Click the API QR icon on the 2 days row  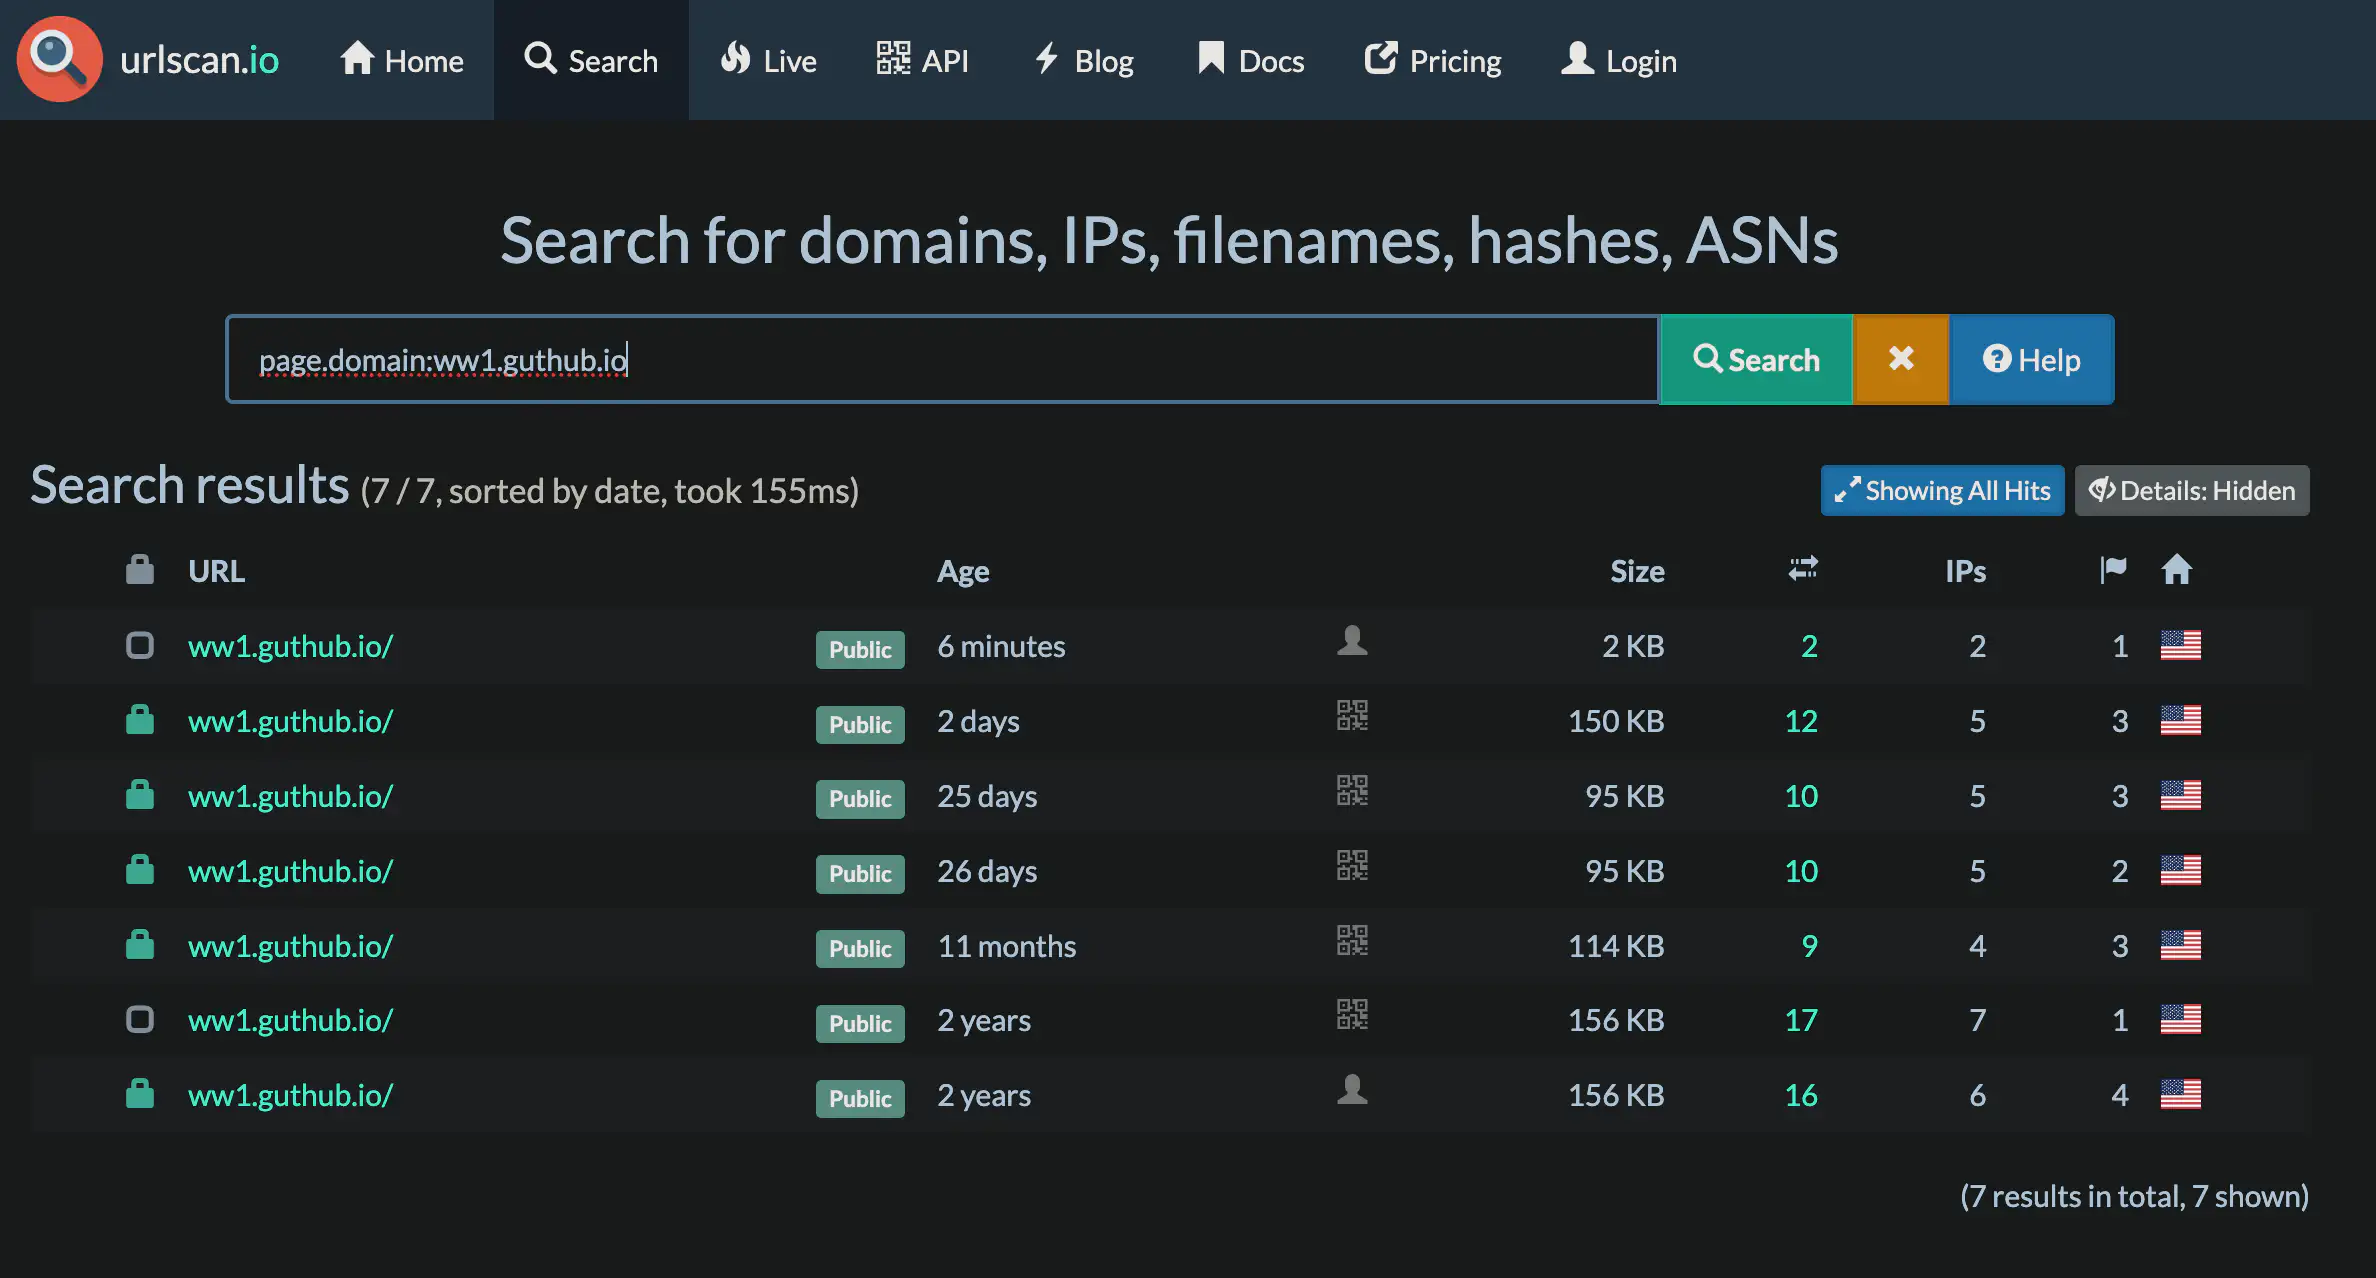[1352, 715]
